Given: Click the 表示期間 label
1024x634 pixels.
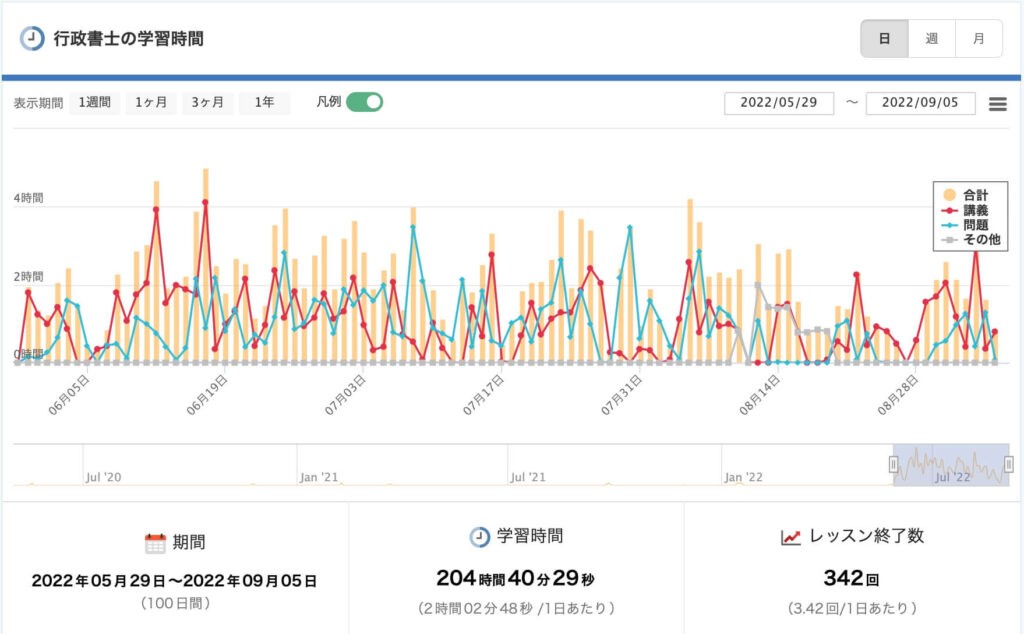Looking at the screenshot, I should click(39, 103).
